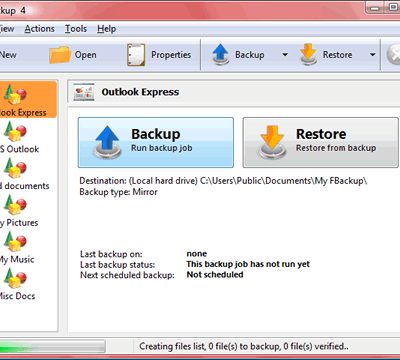Image resolution: width=400 pixels, height=360 pixels.
Task: Select the MS Outlook job icon
Action: coord(15,131)
